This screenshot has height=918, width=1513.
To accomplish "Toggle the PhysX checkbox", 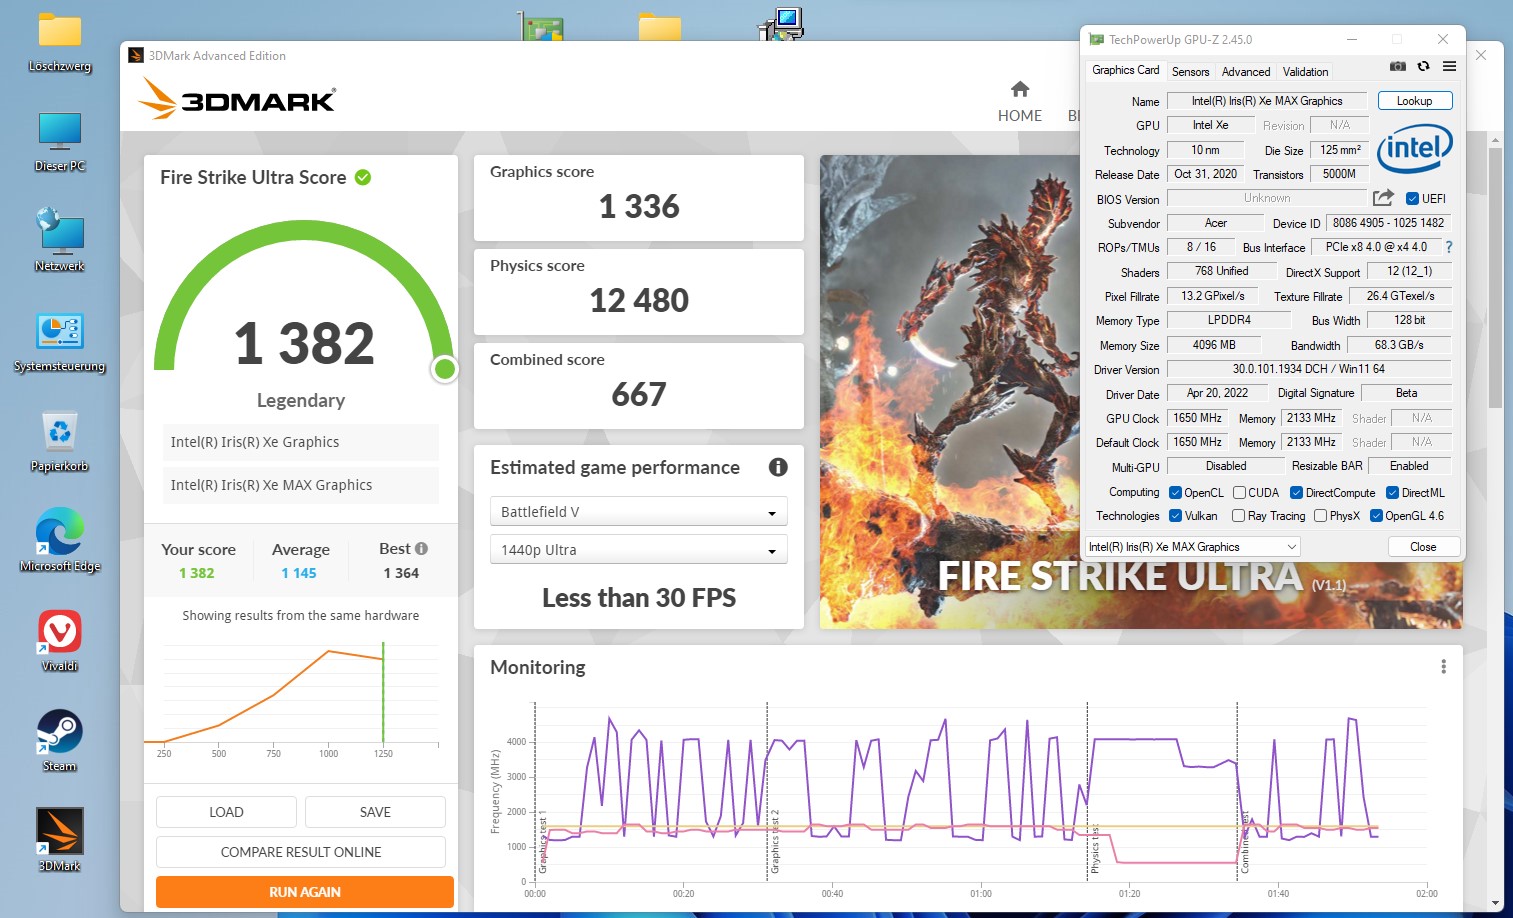I will (1320, 515).
